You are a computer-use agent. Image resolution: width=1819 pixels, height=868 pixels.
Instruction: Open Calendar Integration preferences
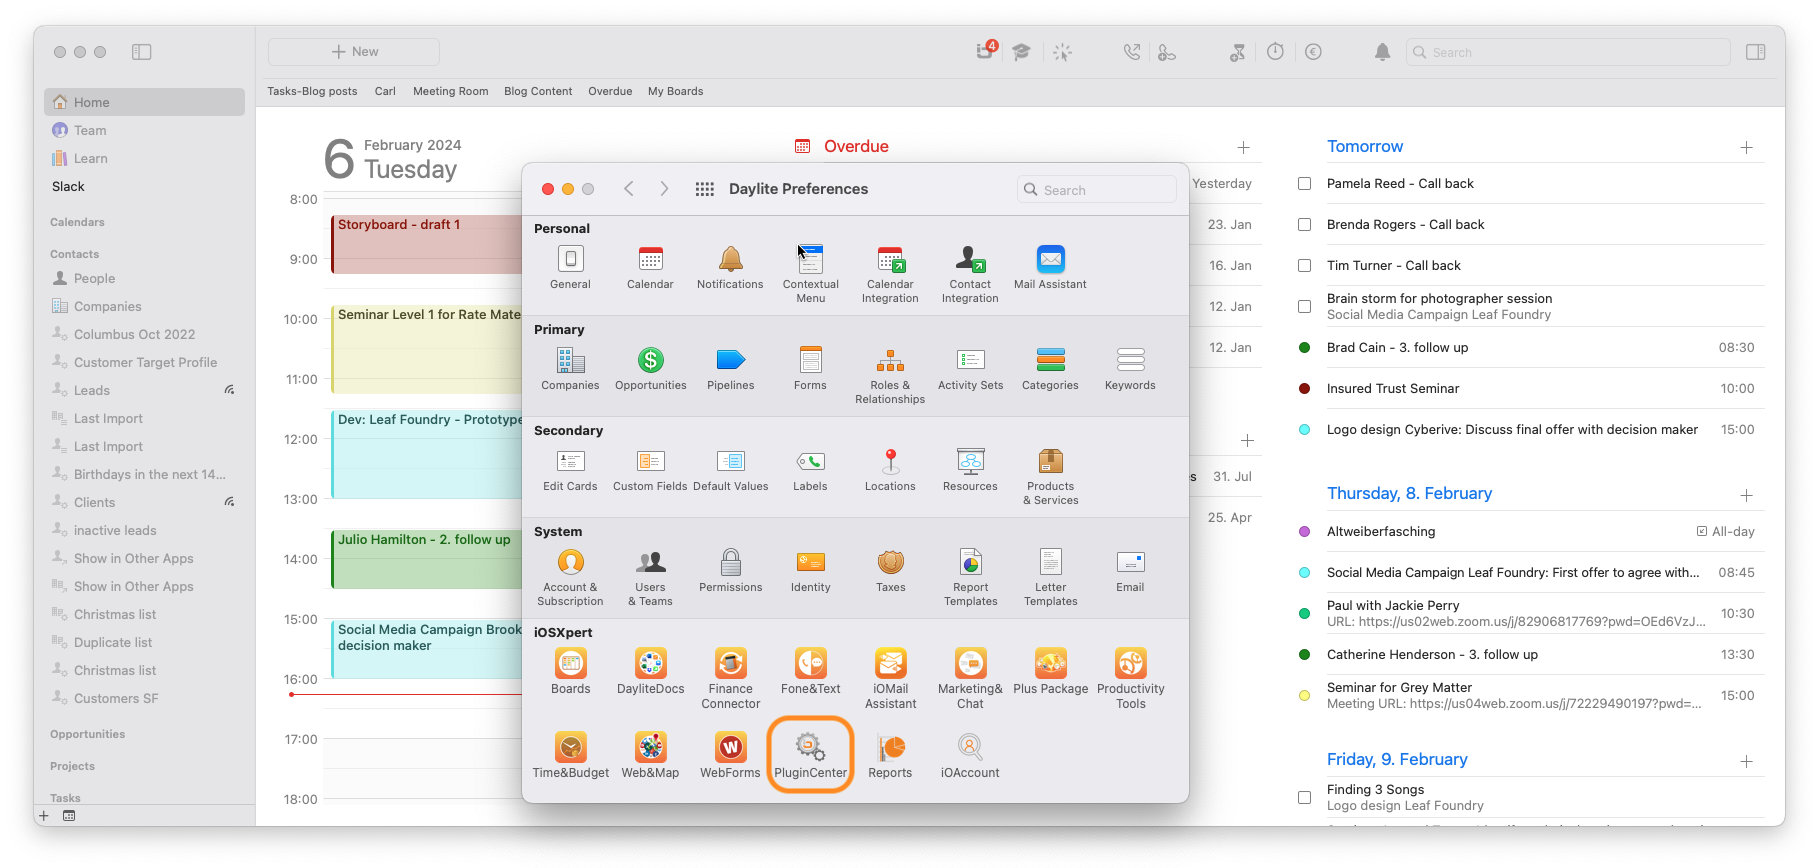point(890,273)
